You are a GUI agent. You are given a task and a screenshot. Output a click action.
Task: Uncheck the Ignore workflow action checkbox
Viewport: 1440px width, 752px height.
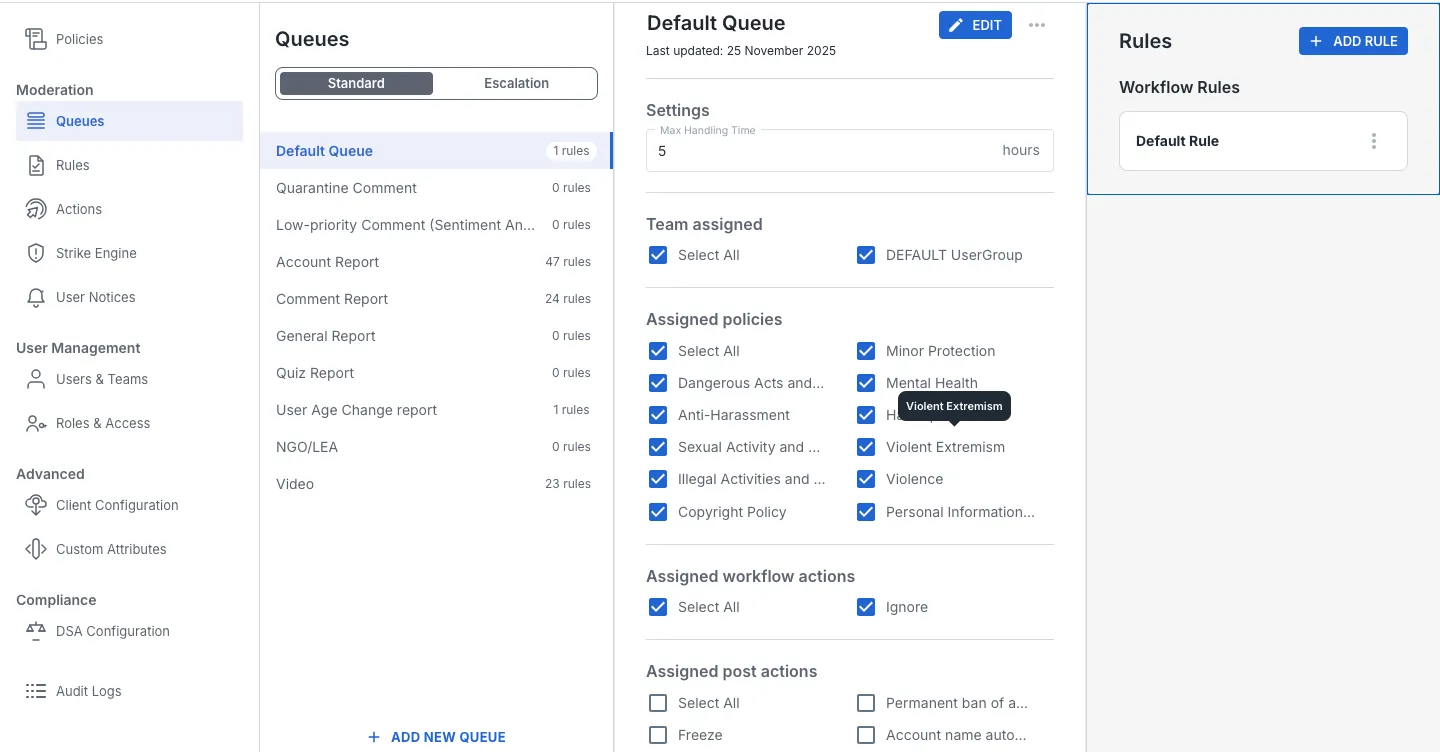click(x=866, y=607)
